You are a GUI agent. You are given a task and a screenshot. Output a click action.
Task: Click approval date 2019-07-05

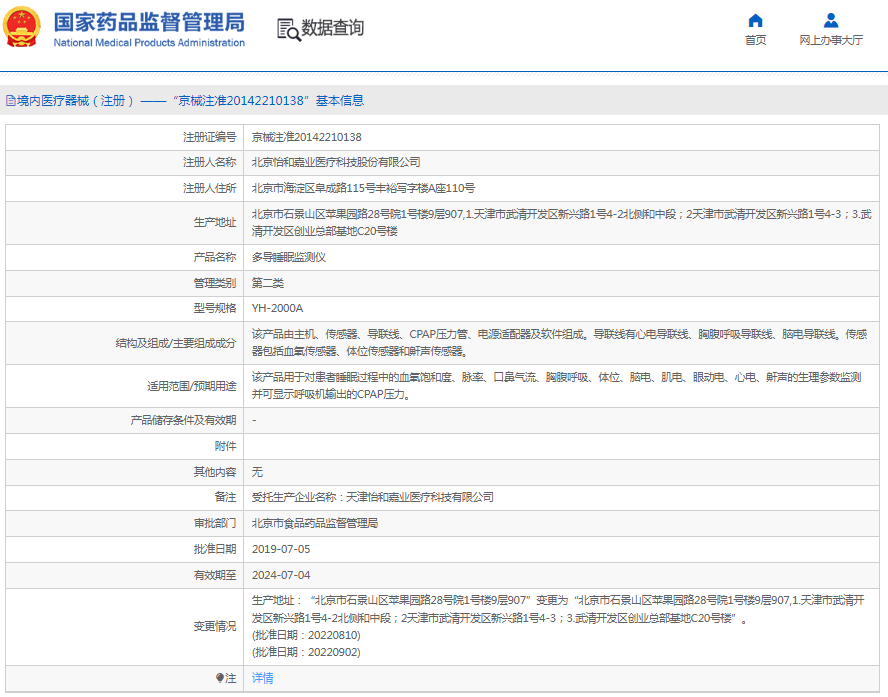pos(281,549)
